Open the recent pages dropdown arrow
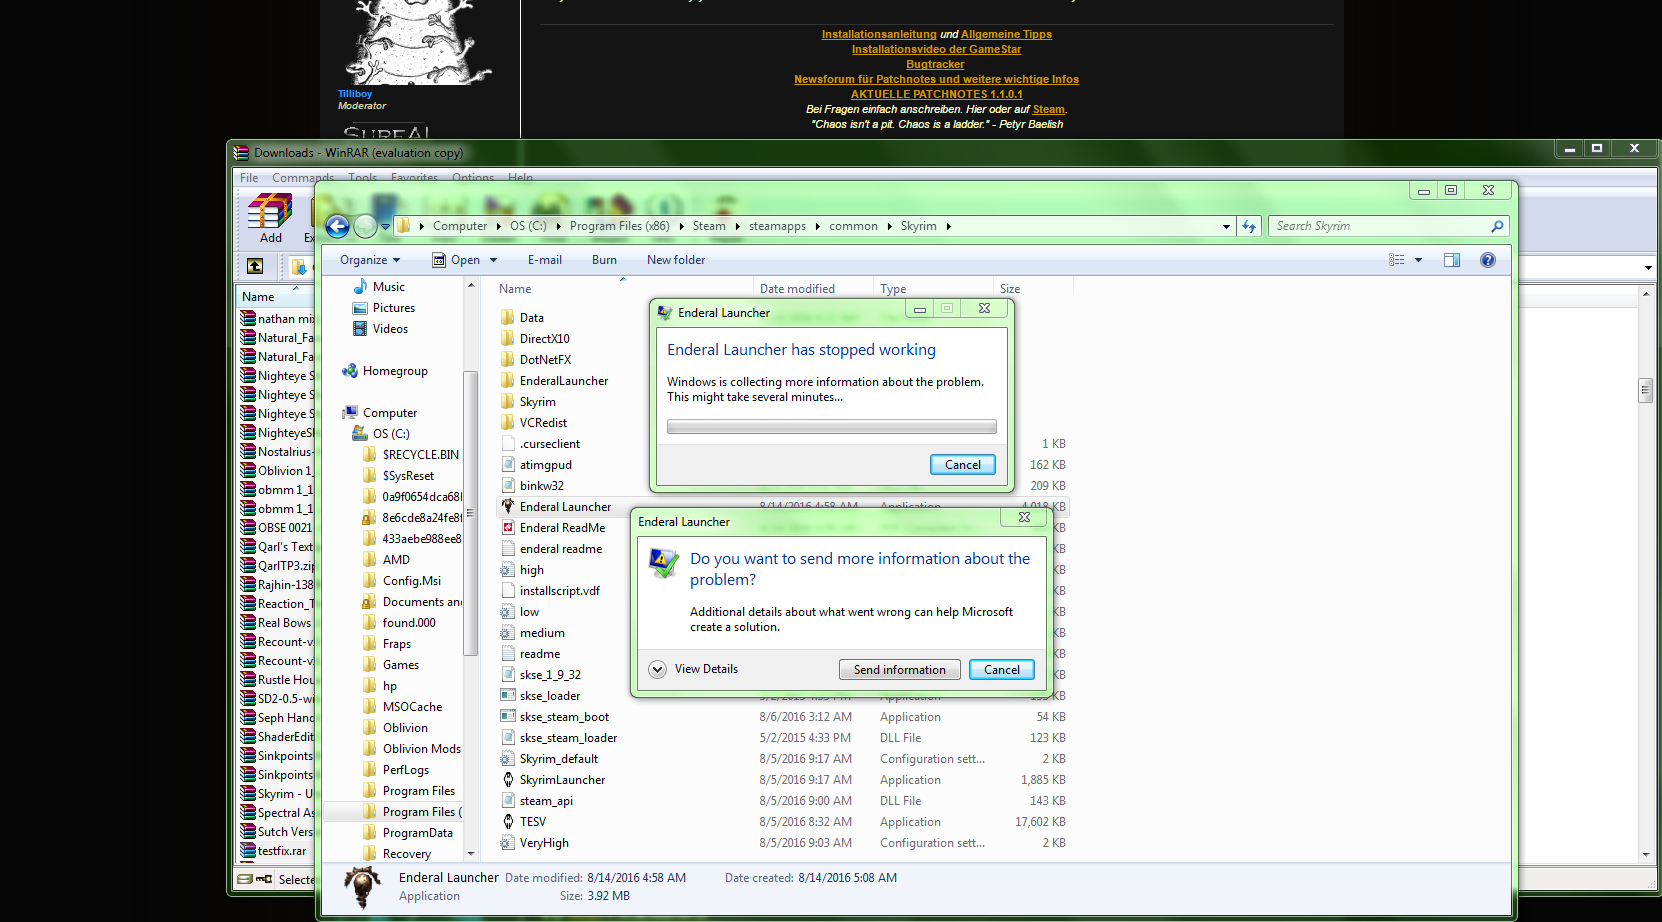The width and height of the screenshot is (1662, 922). (x=385, y=227)
